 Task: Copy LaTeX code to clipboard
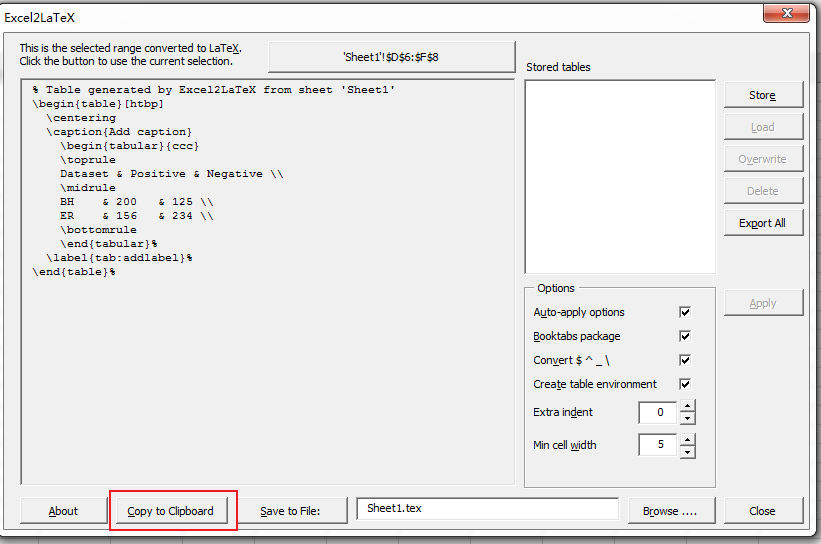171,511
